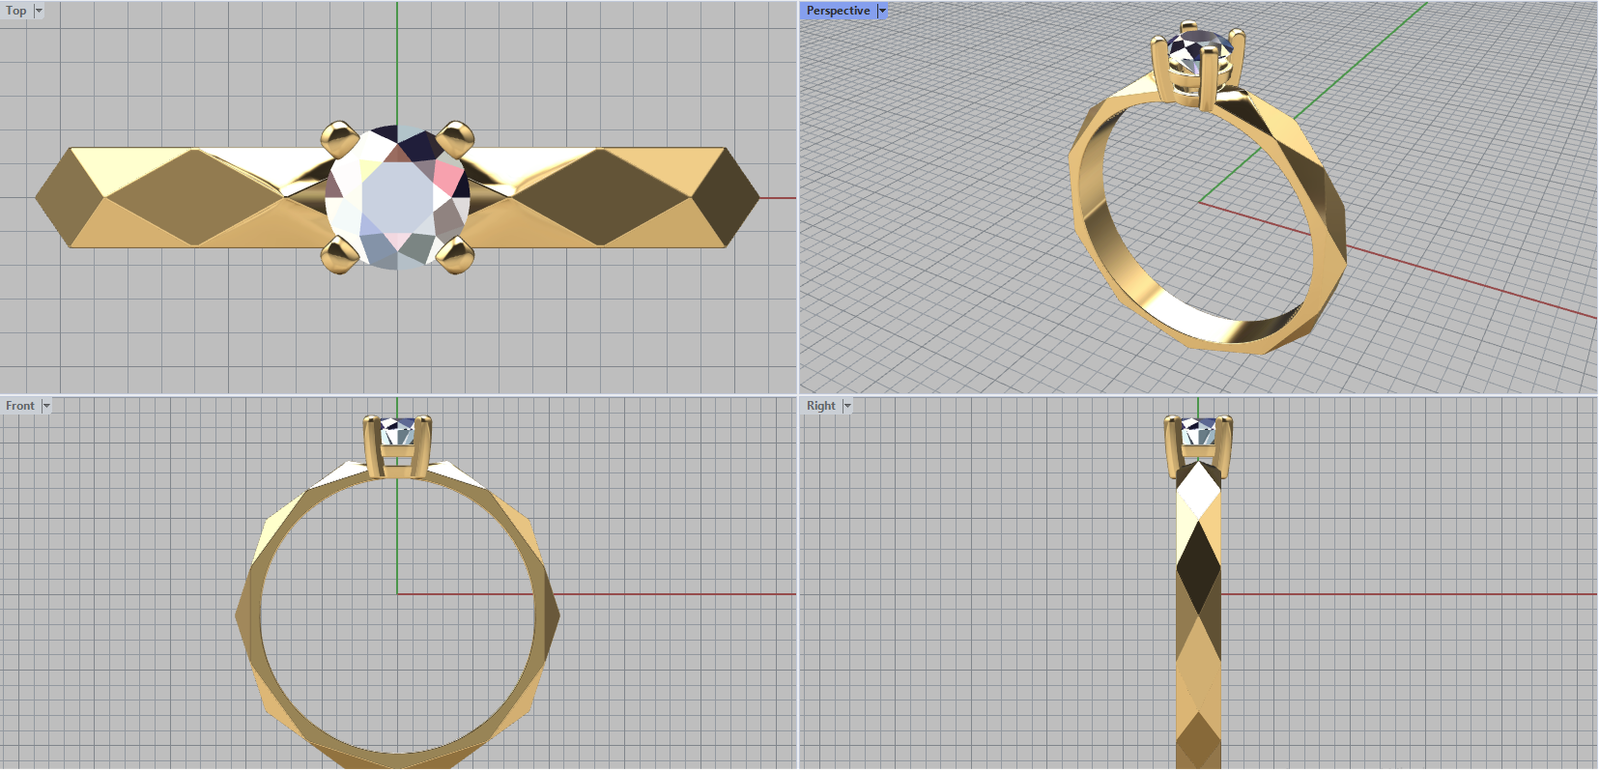Click the ring shank in Right view

tap(1198, 620)
